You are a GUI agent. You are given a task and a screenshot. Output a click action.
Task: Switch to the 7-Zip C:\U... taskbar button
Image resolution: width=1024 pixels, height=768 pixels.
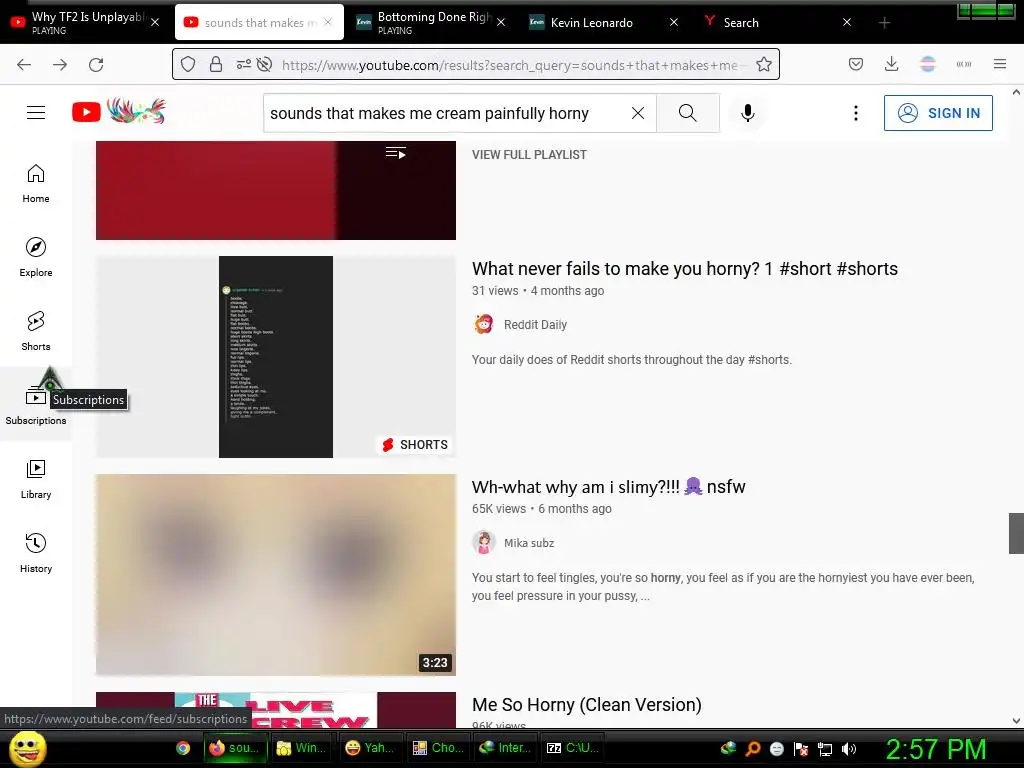click(573, 748)
